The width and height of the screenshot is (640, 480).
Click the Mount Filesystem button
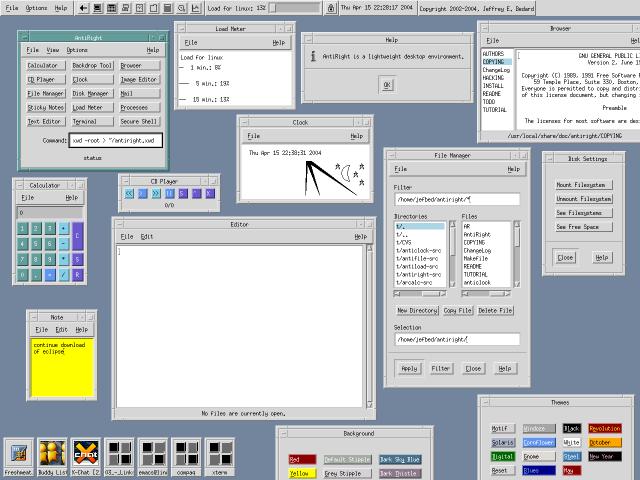(585, 185)
